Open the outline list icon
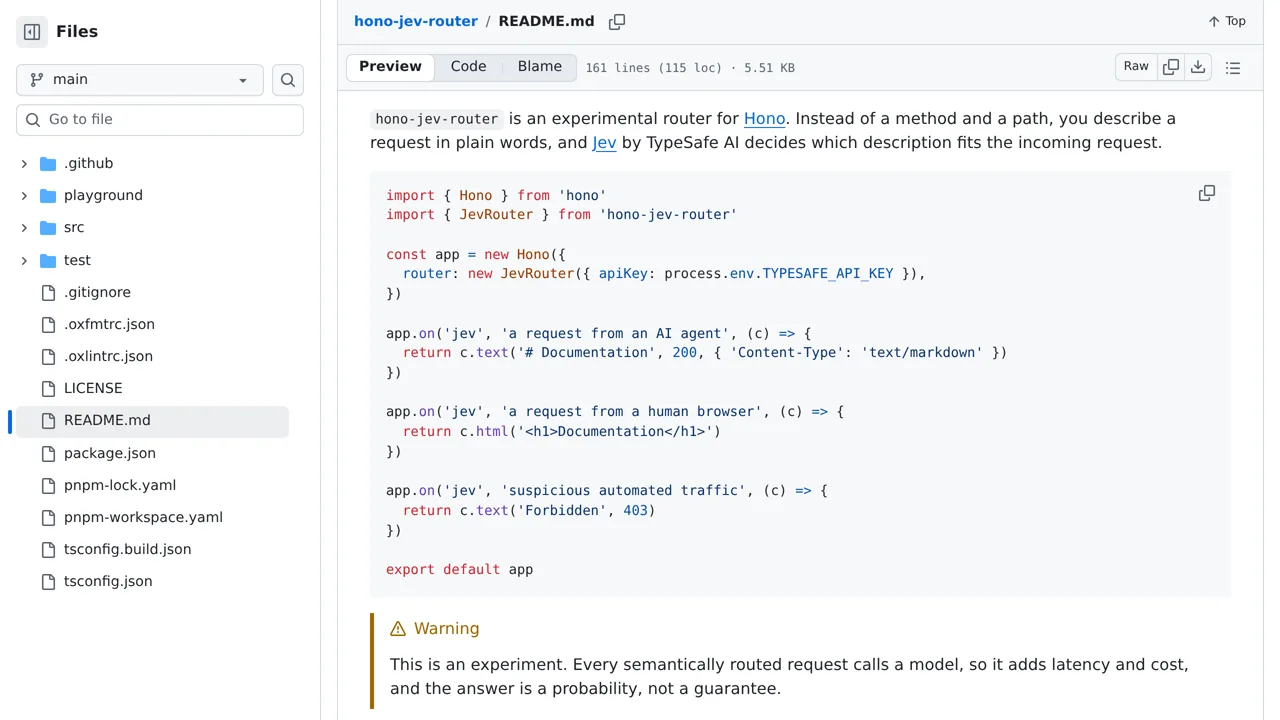 (x=1233, y=68)
